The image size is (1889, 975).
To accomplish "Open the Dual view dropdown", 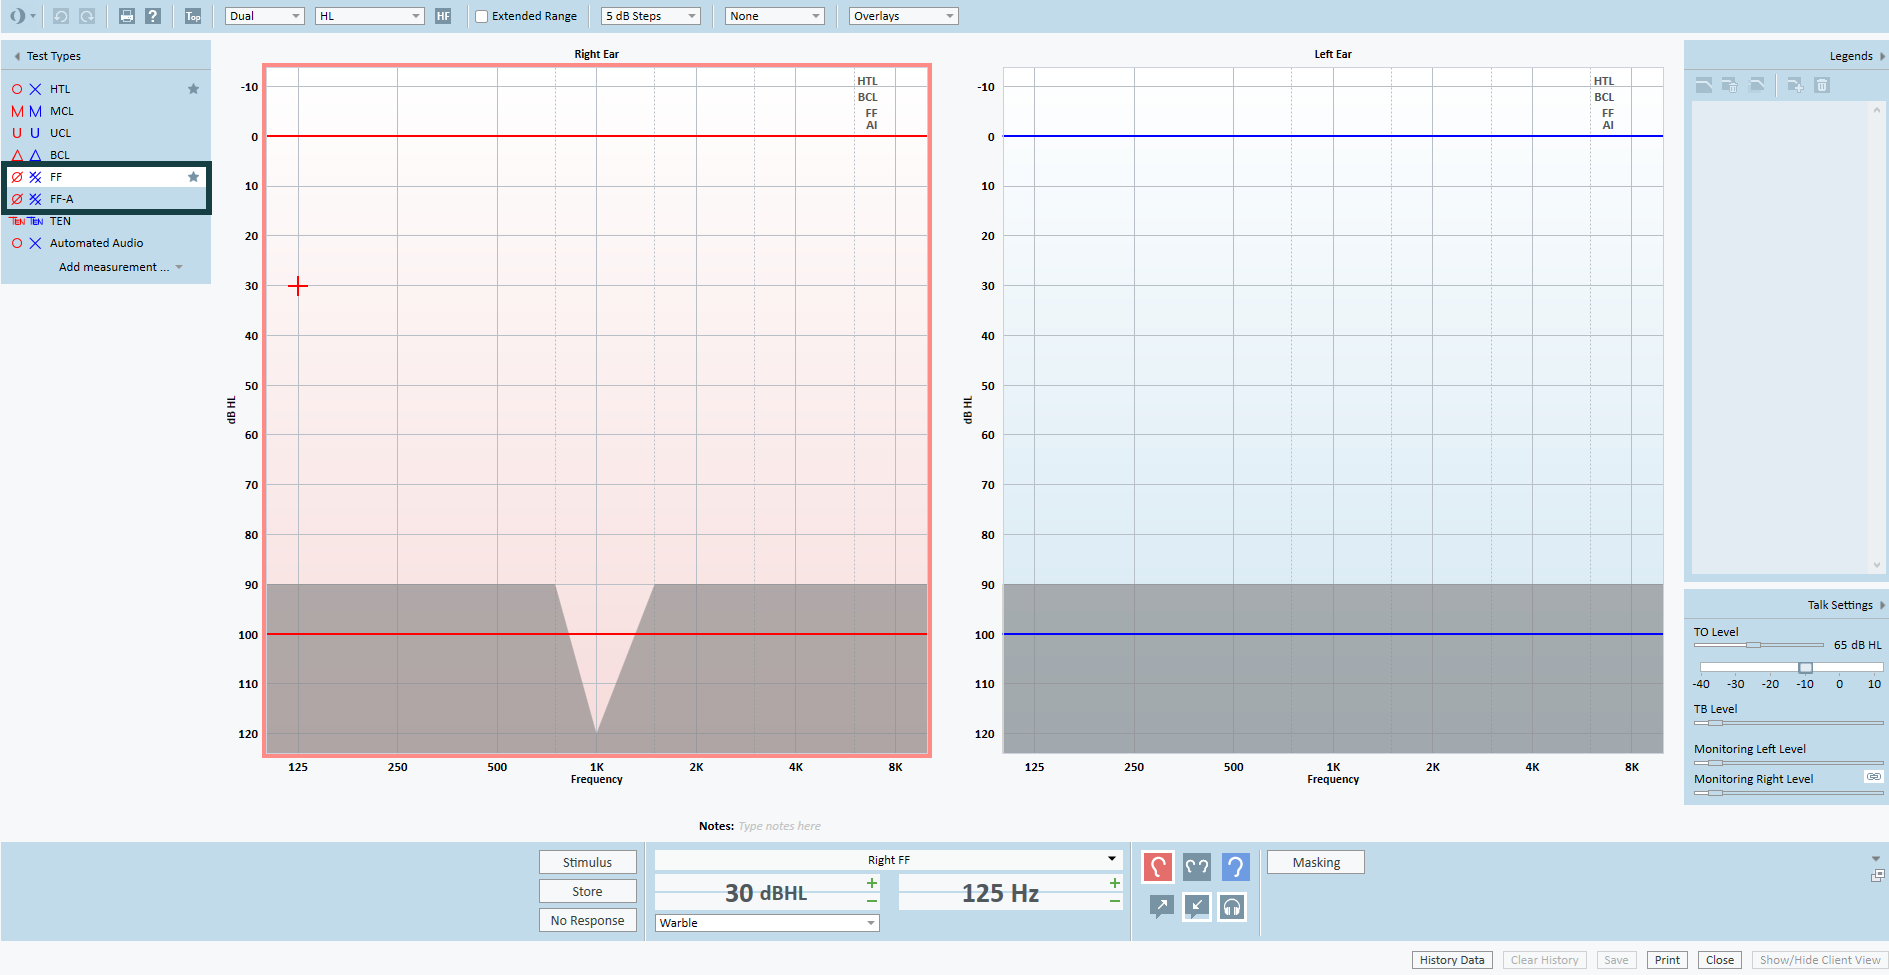I will pyautogui.click(x=264, y=16).
